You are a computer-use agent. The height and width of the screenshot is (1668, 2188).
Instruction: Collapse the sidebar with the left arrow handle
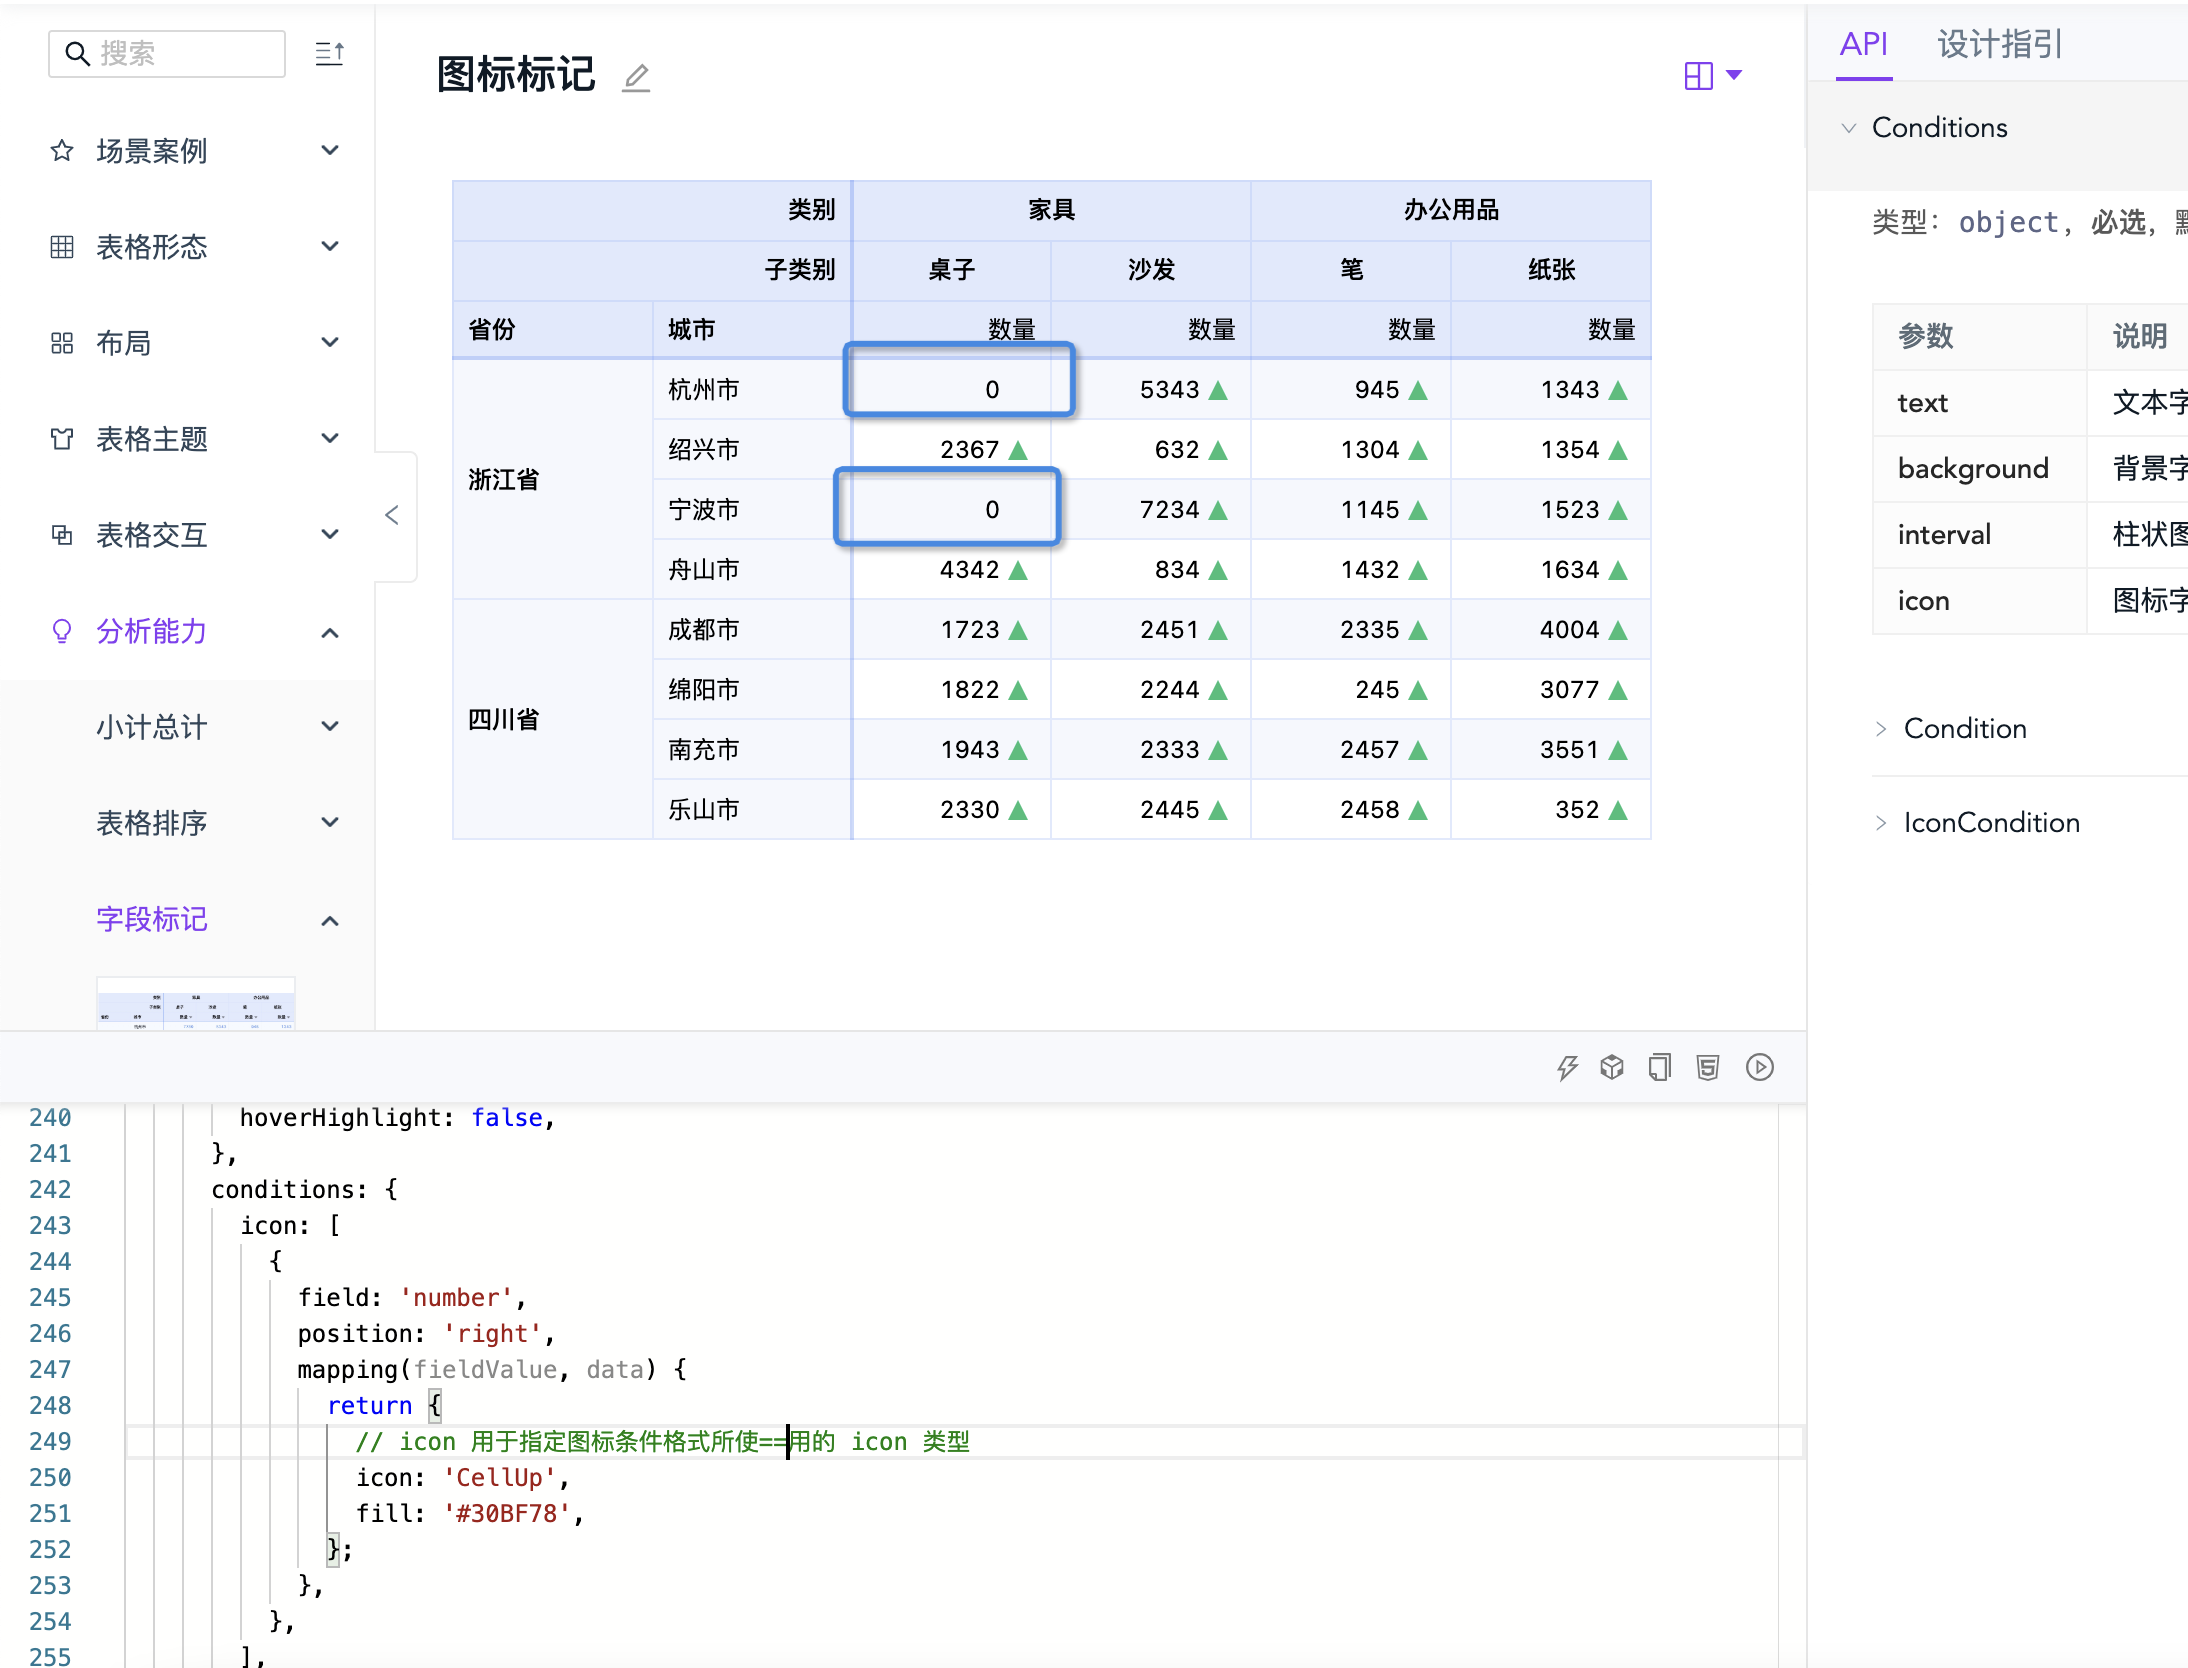click(x=393, y=515)
